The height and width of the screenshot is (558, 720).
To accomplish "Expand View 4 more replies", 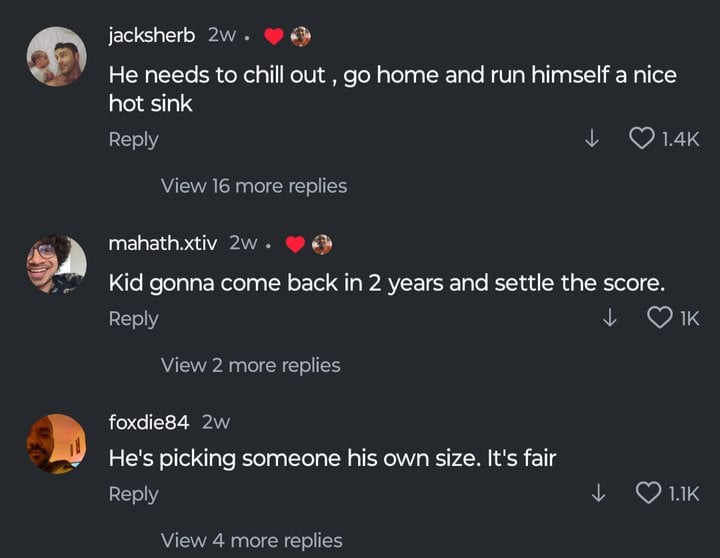I will (252, 541).
